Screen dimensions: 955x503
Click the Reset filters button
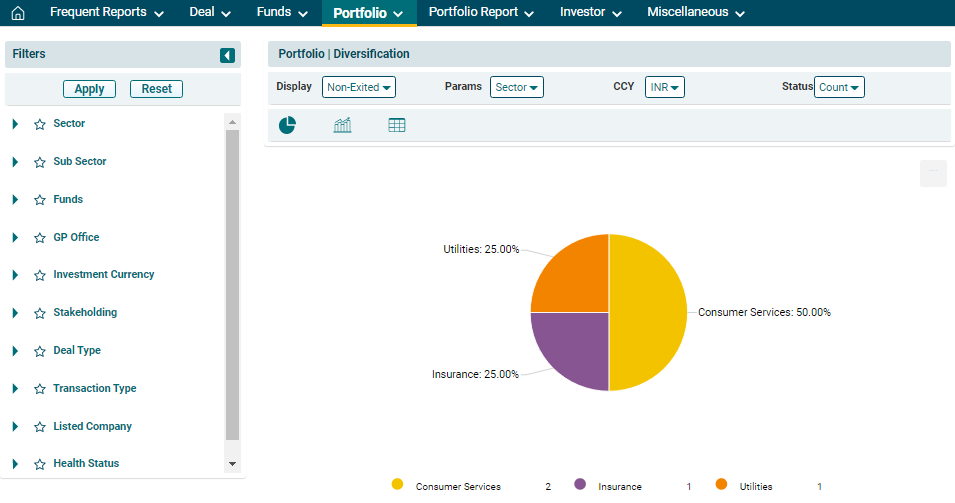pos(156,89)
